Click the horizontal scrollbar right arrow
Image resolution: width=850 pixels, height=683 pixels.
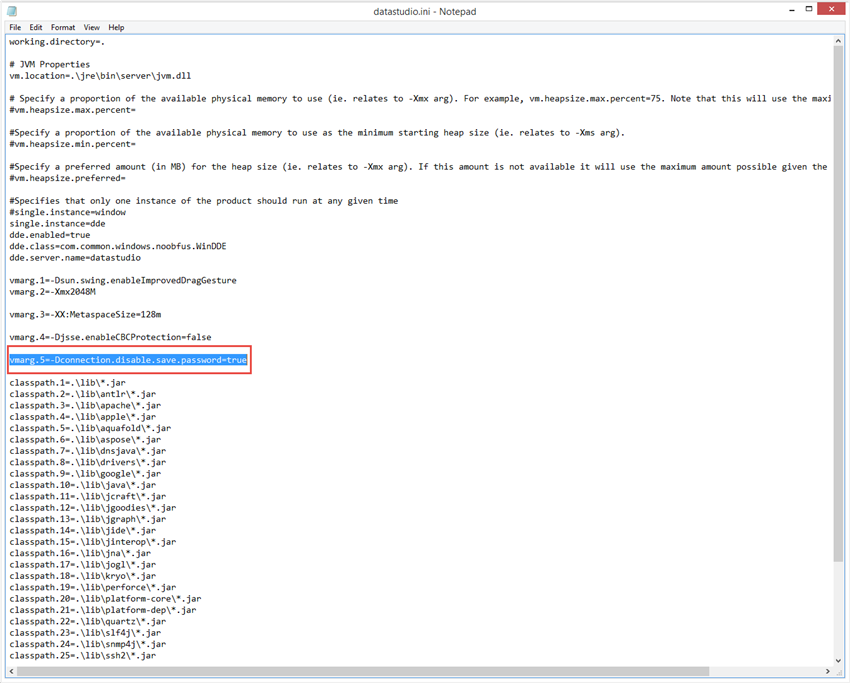pos(828,671)
